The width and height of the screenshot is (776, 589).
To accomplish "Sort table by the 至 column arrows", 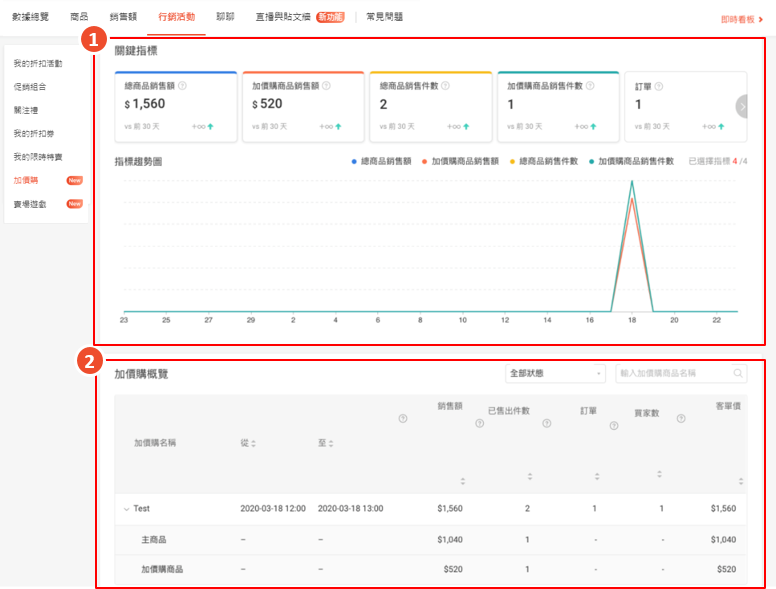I will 330,443.
